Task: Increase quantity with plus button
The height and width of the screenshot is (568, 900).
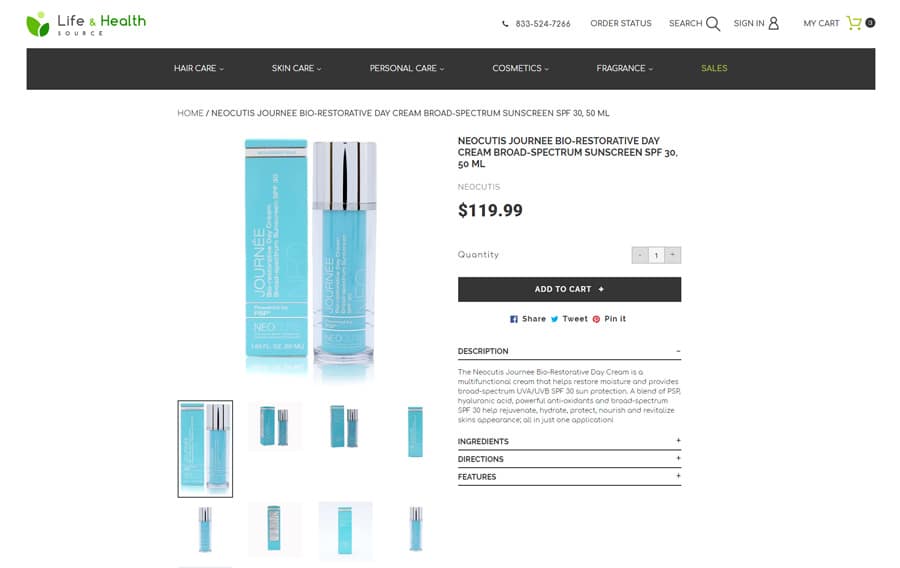Action: 673,255
